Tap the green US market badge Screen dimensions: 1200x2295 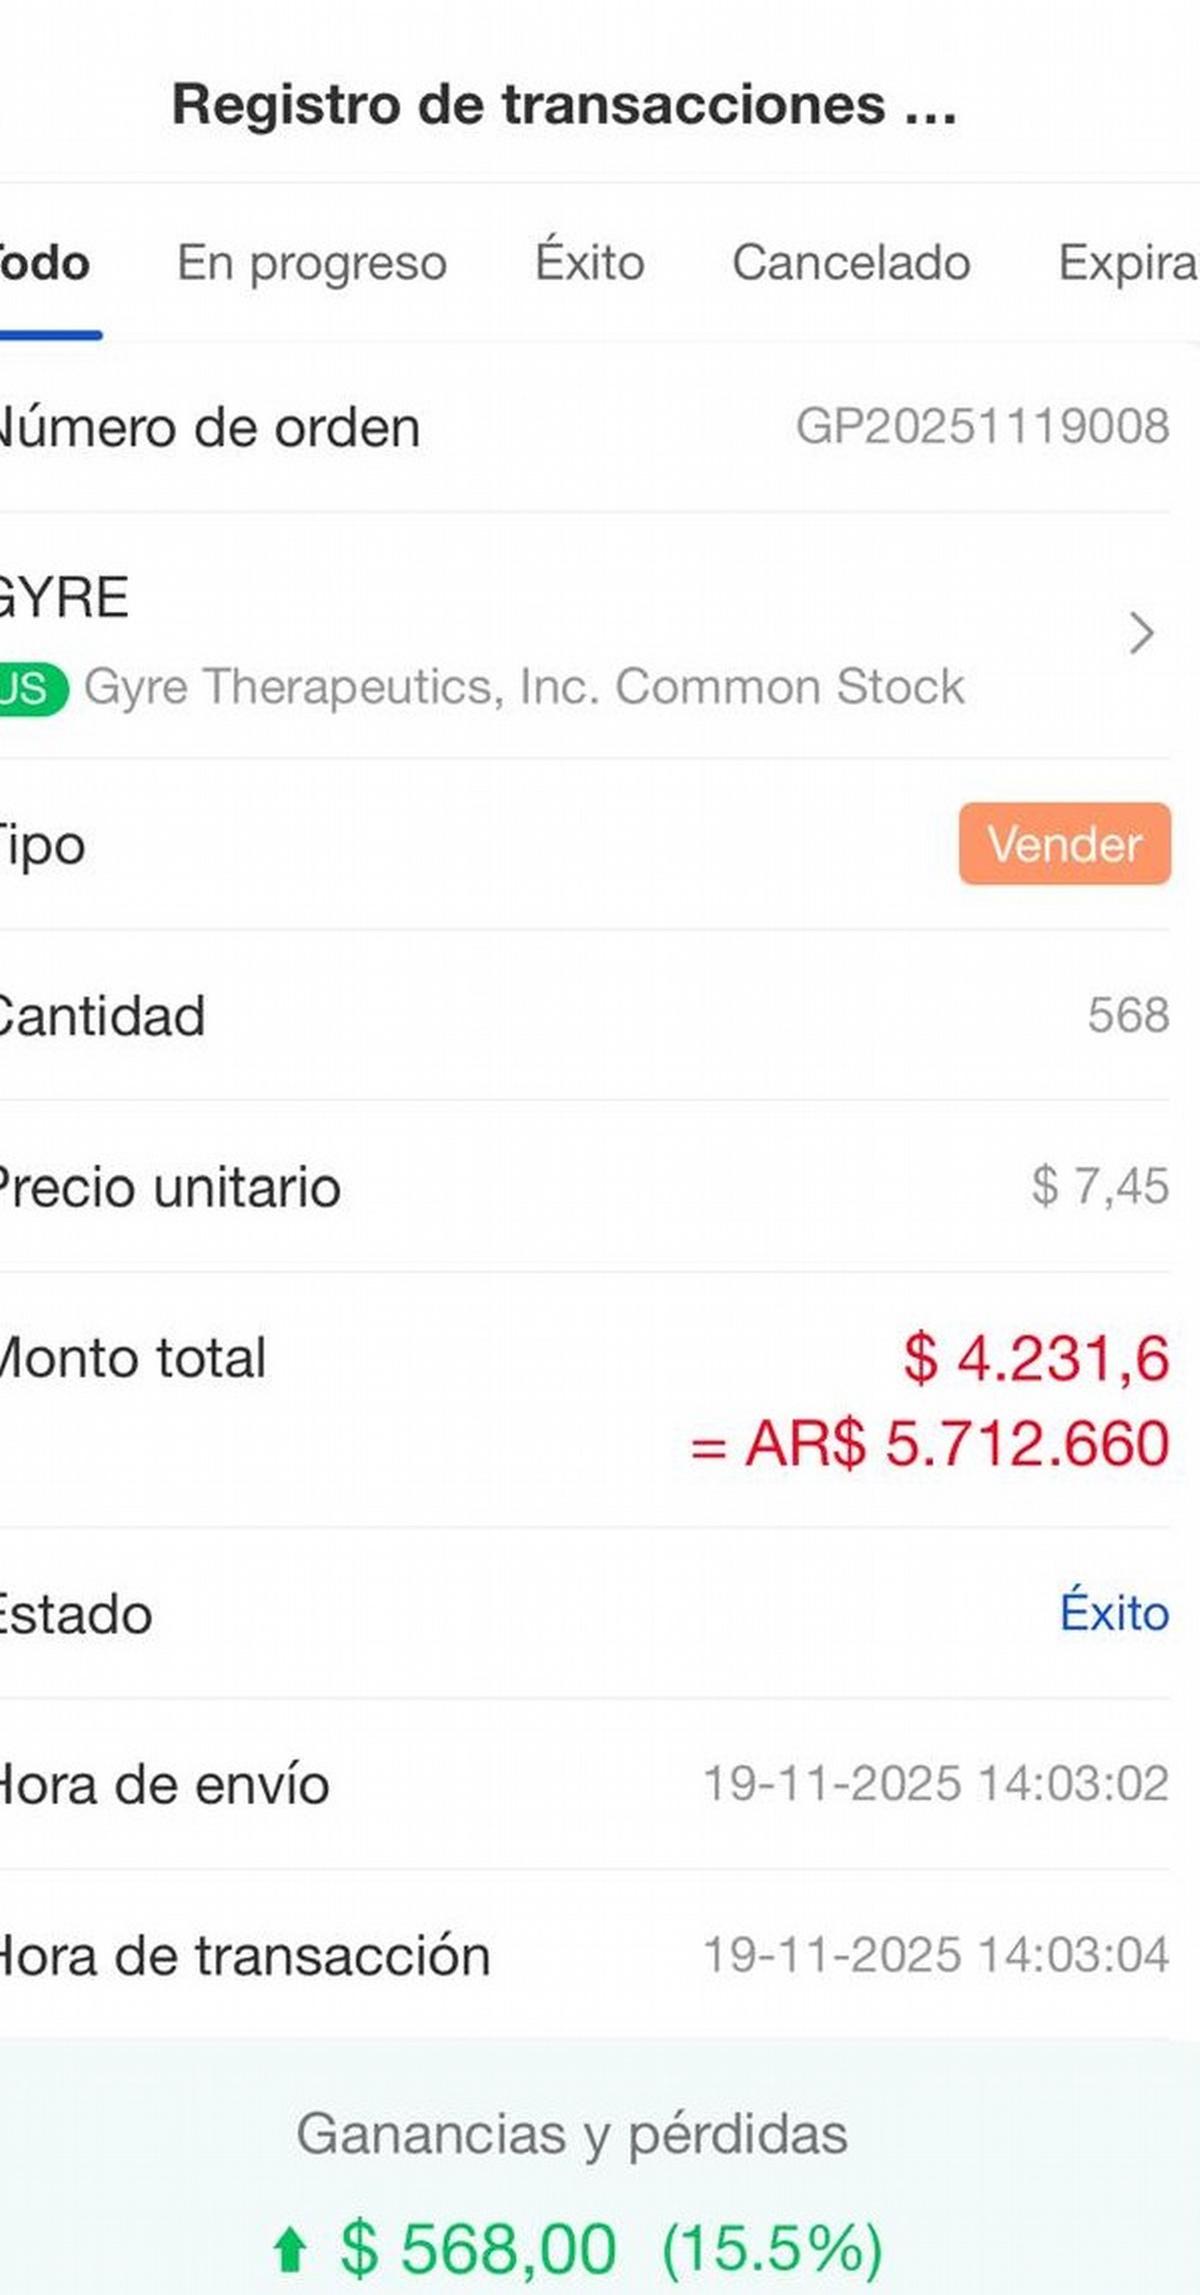pos(30,689)
